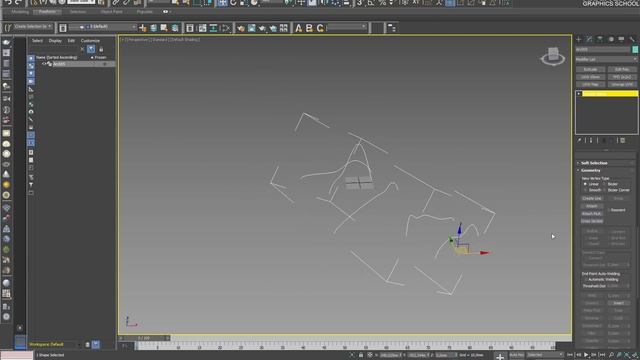The height and width of the screenshot is (360, 640).
Task: Open the Modifier List dropdown
Action: tap(607, 59)
